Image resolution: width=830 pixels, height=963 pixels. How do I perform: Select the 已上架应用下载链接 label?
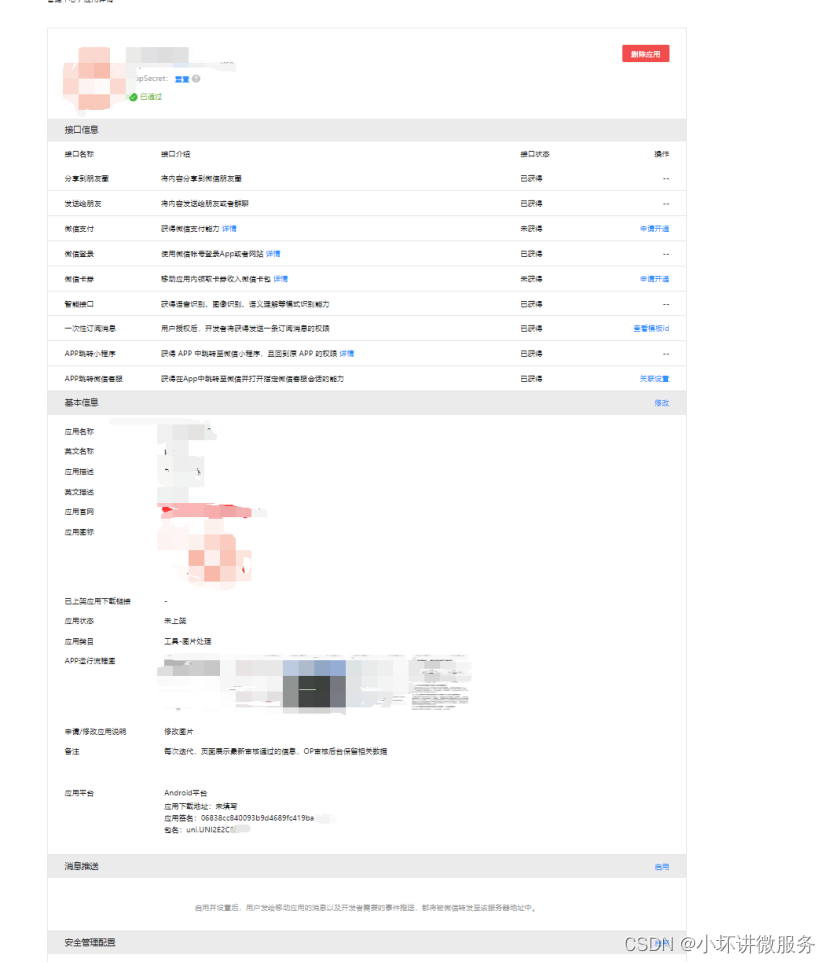(98, 601)
